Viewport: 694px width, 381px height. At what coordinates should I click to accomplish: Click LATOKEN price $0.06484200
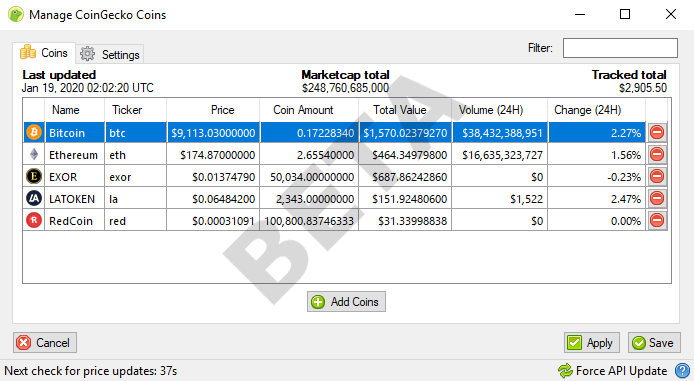click(213, 199)
